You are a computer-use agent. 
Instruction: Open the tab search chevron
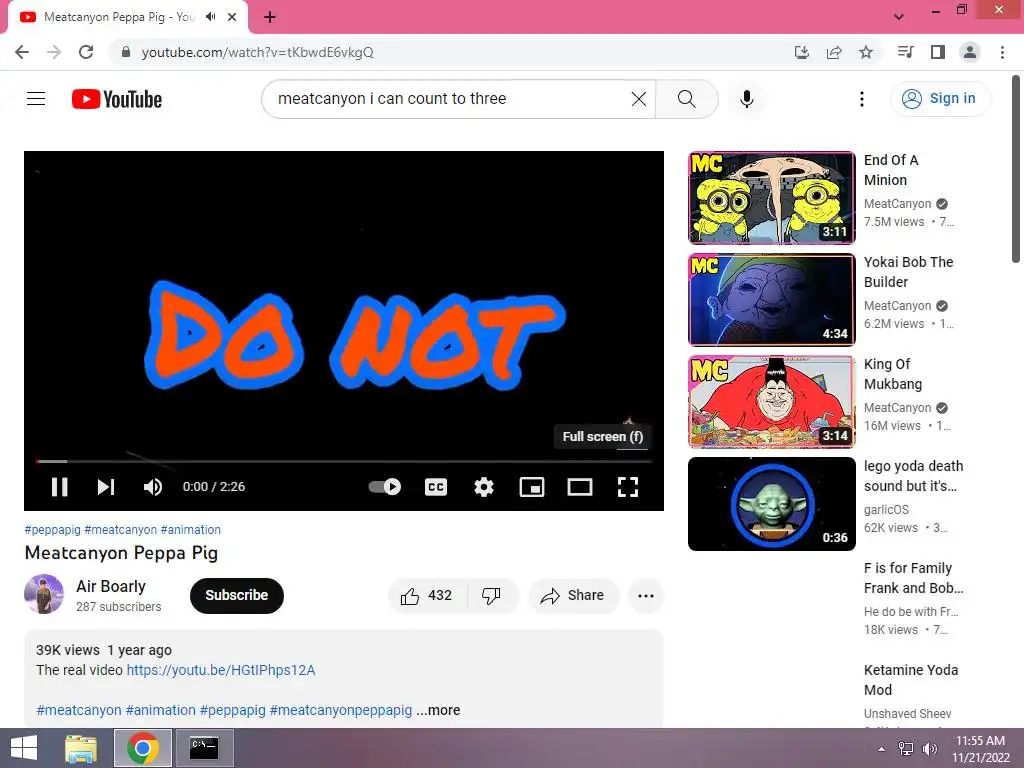click(899, 17)
